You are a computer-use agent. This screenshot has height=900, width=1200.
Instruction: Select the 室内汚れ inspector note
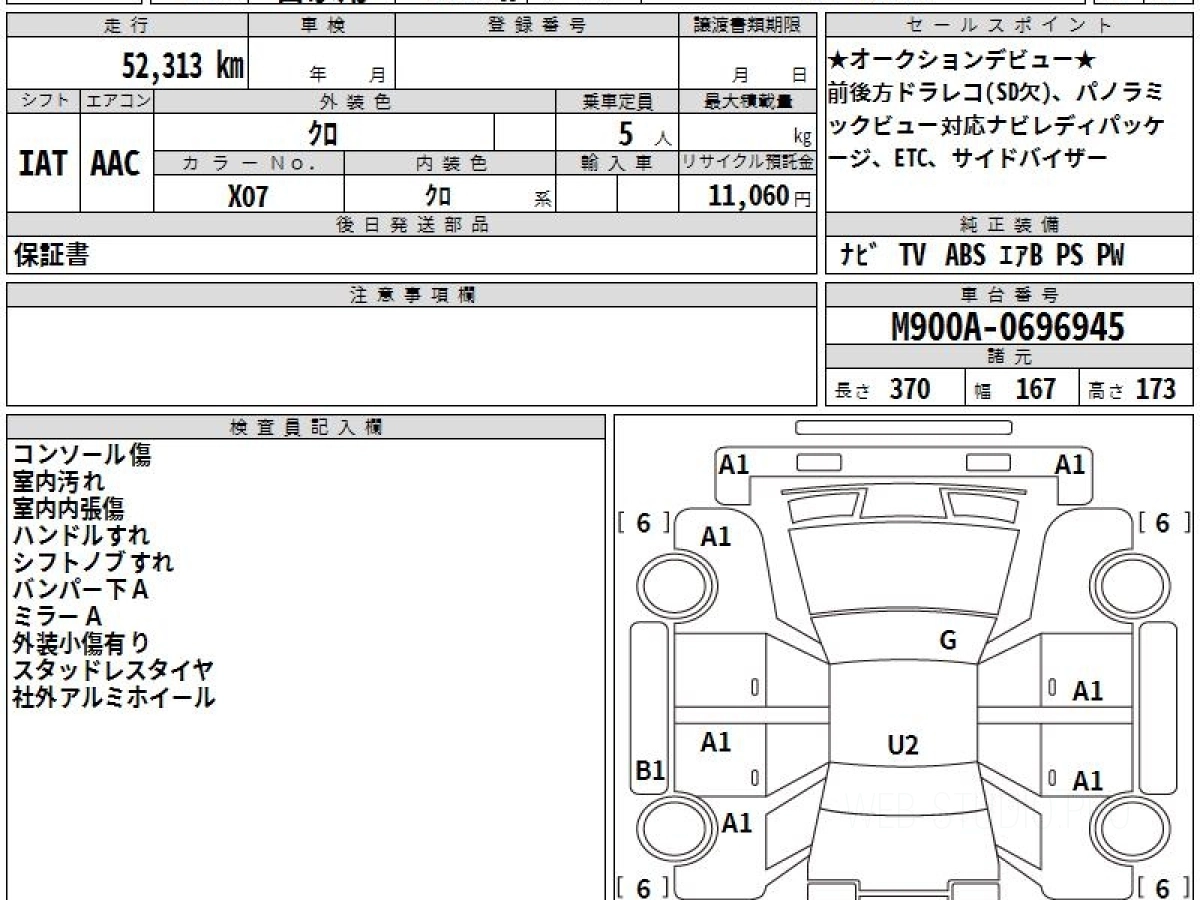[x=58, y=482]
